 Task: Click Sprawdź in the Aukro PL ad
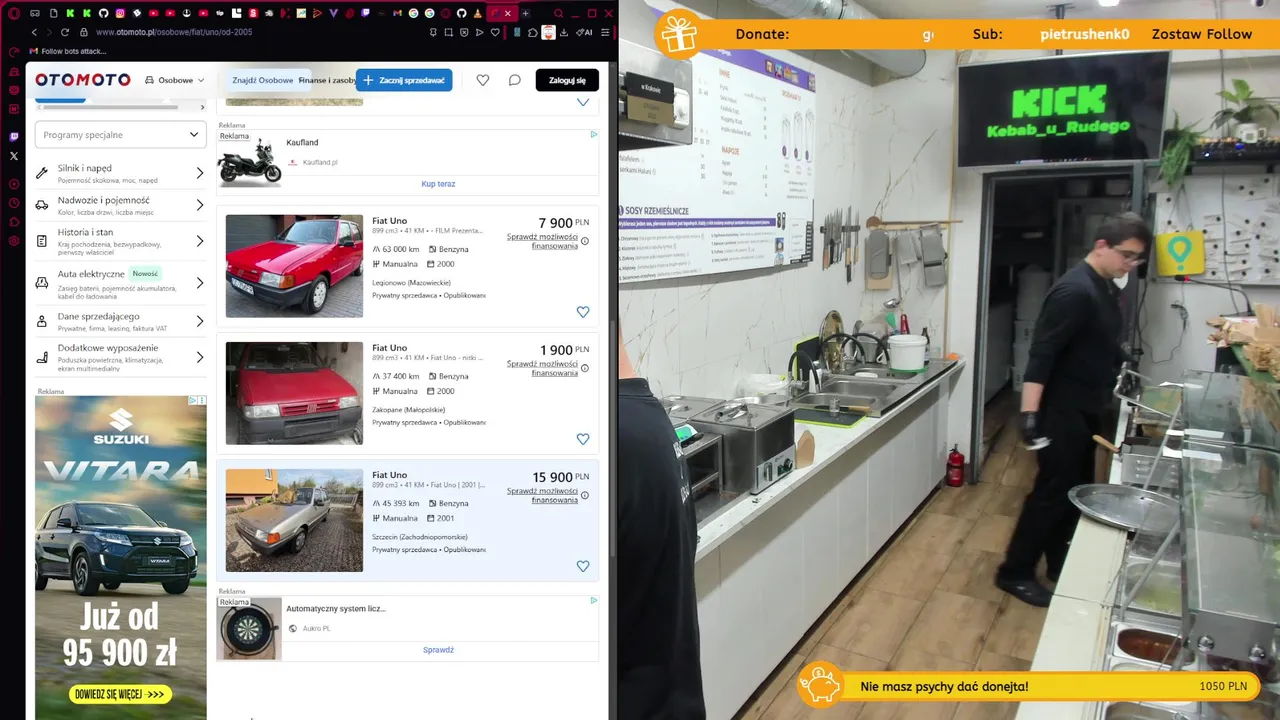[438, 650]
